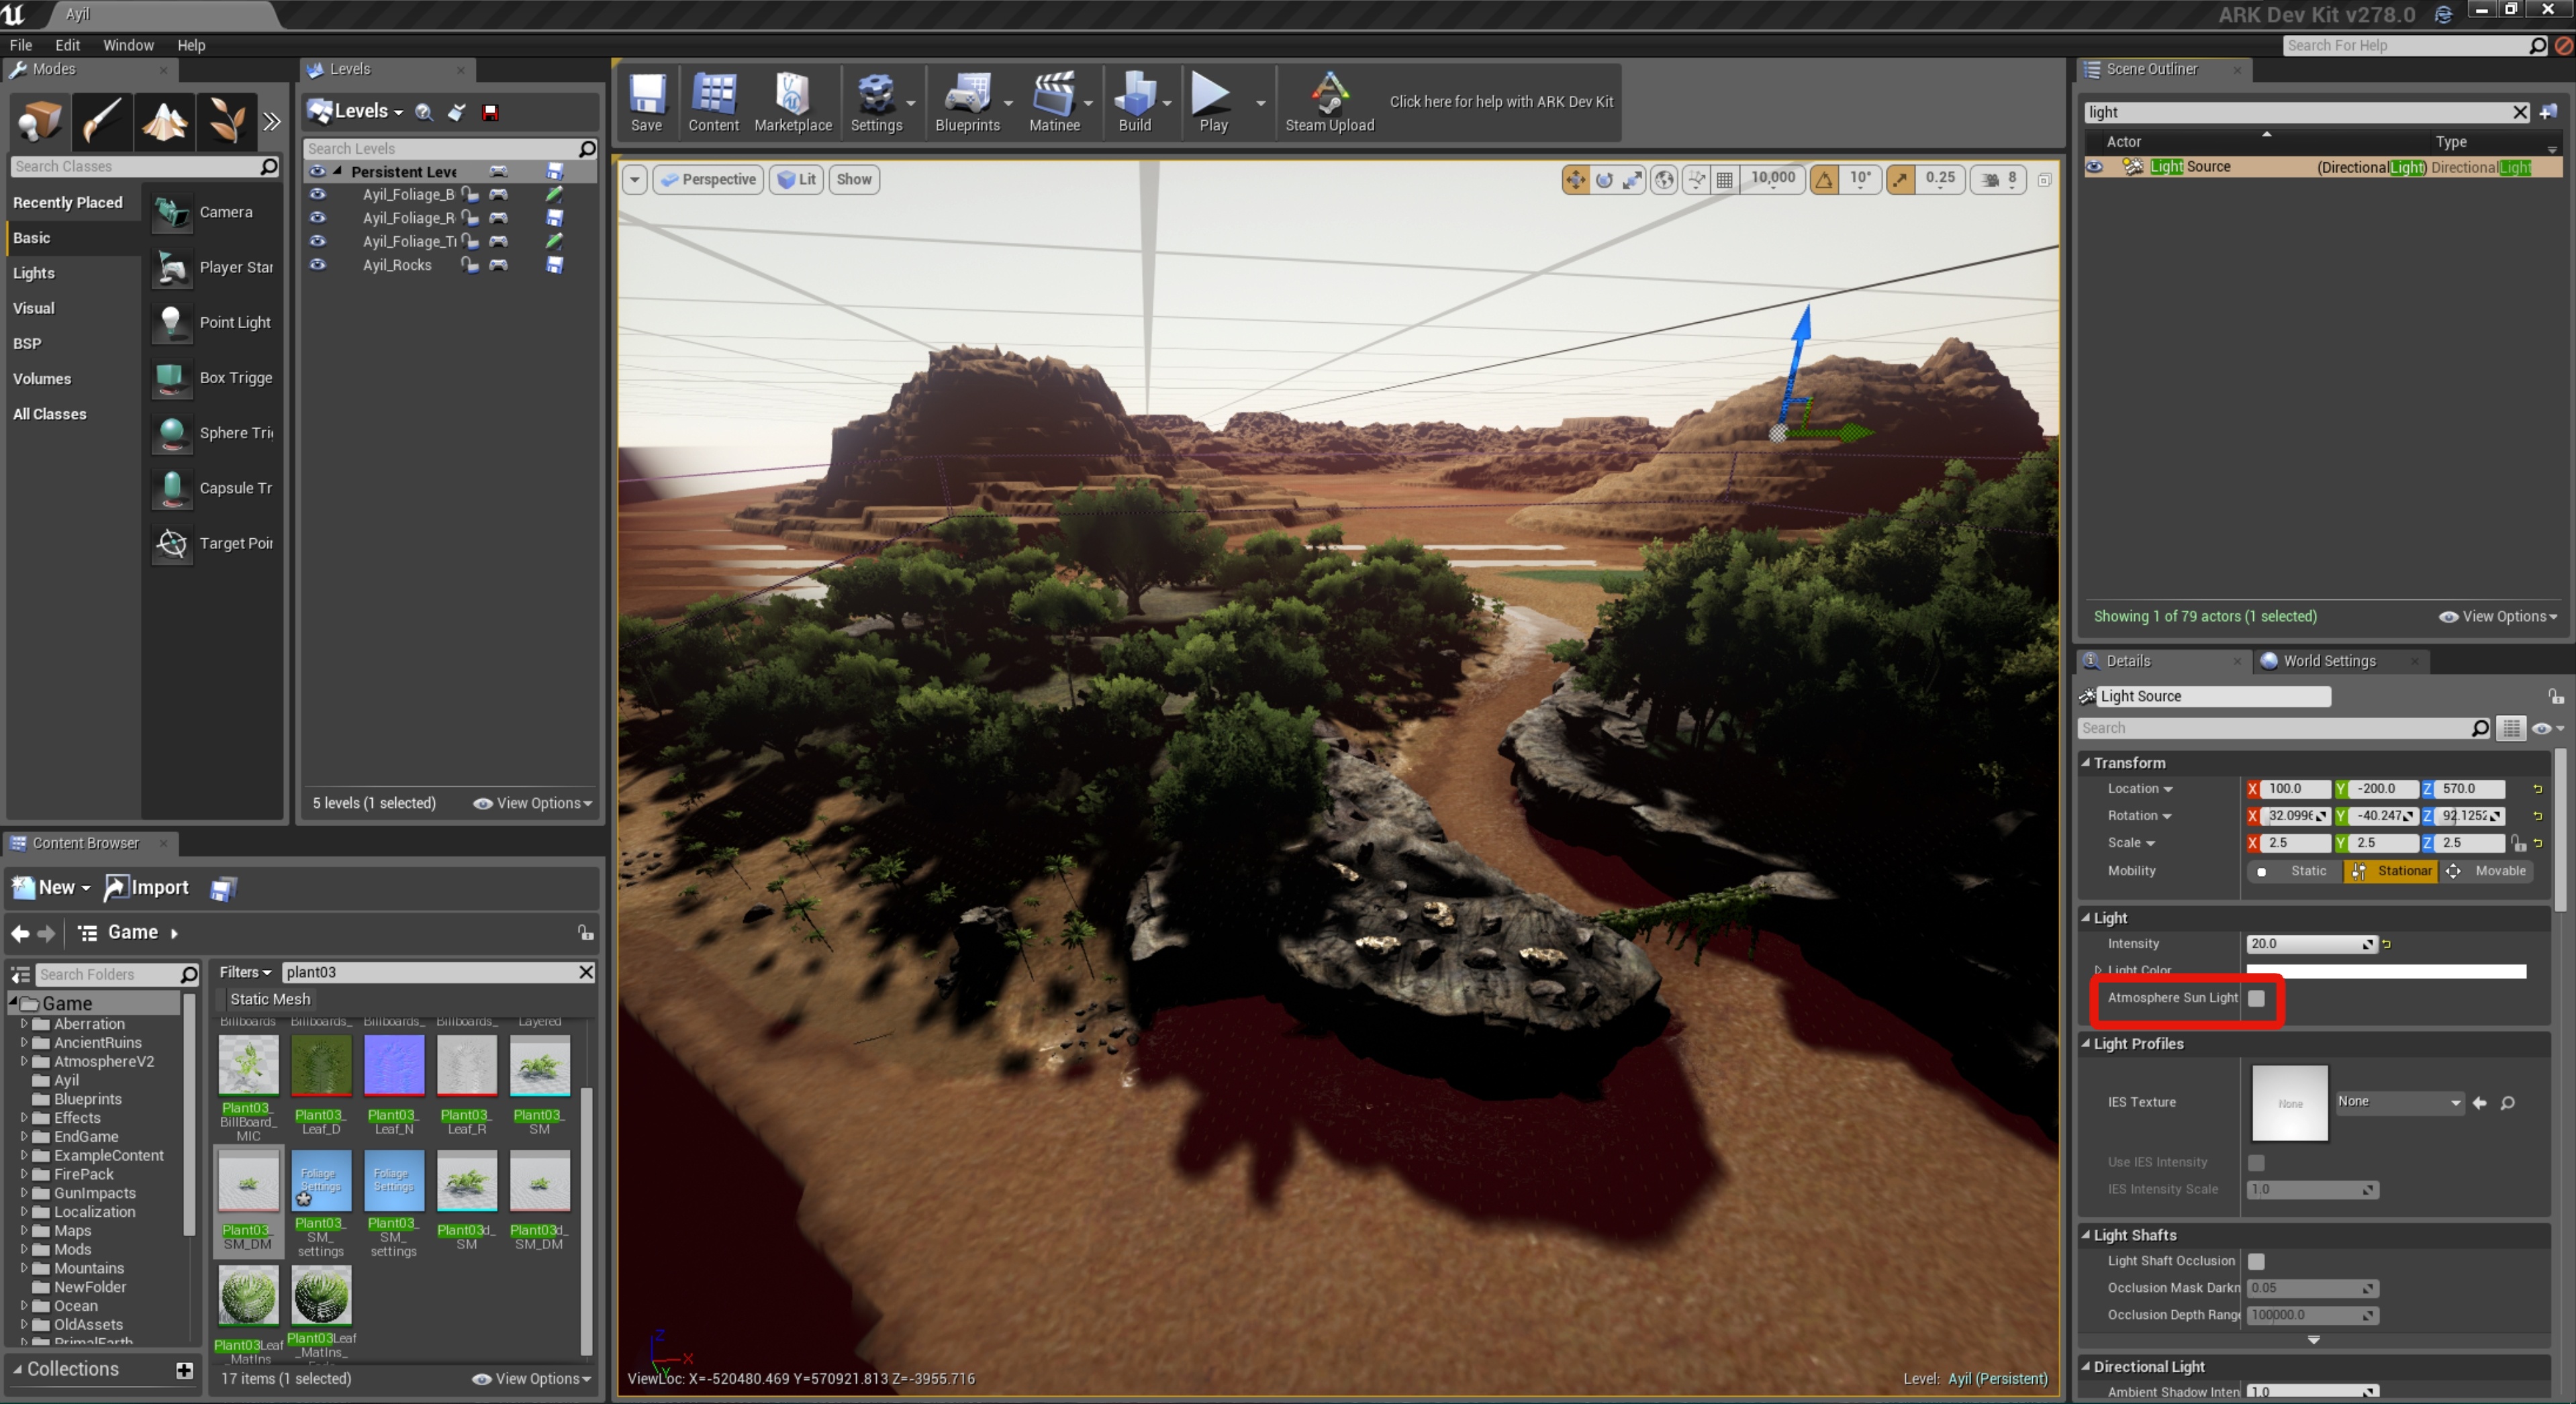
Task: Enable the Atmosphere Sun Light checkbox
Action: pos(2256,998)
